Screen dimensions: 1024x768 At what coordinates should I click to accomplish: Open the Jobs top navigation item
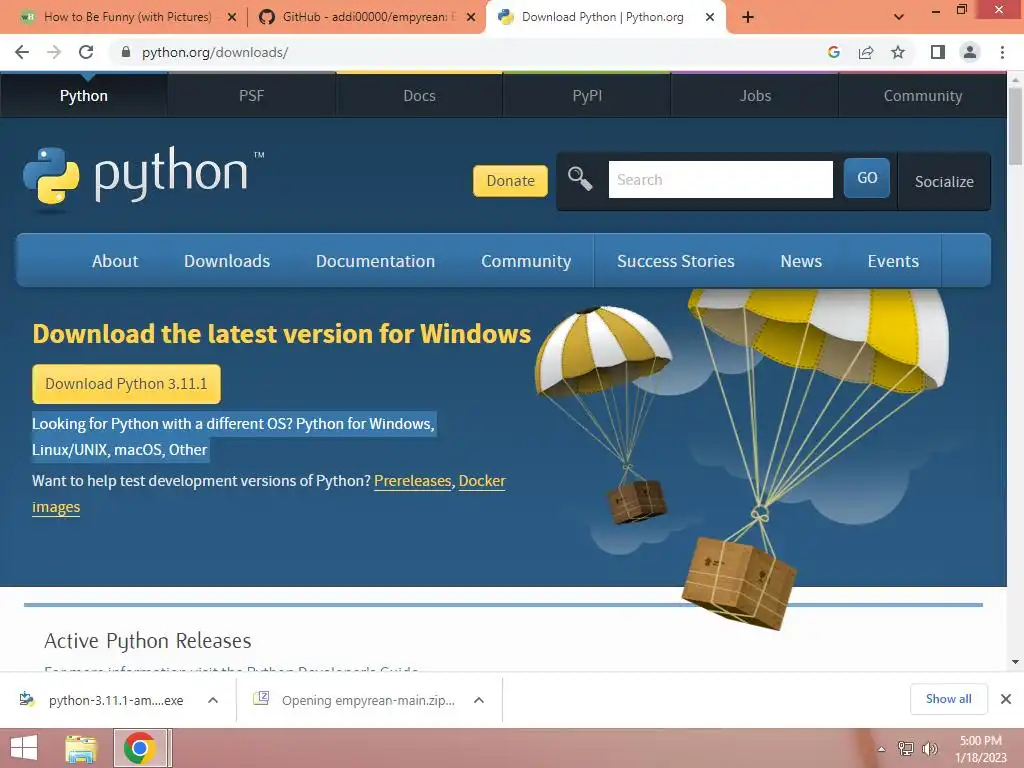(755, 96)
